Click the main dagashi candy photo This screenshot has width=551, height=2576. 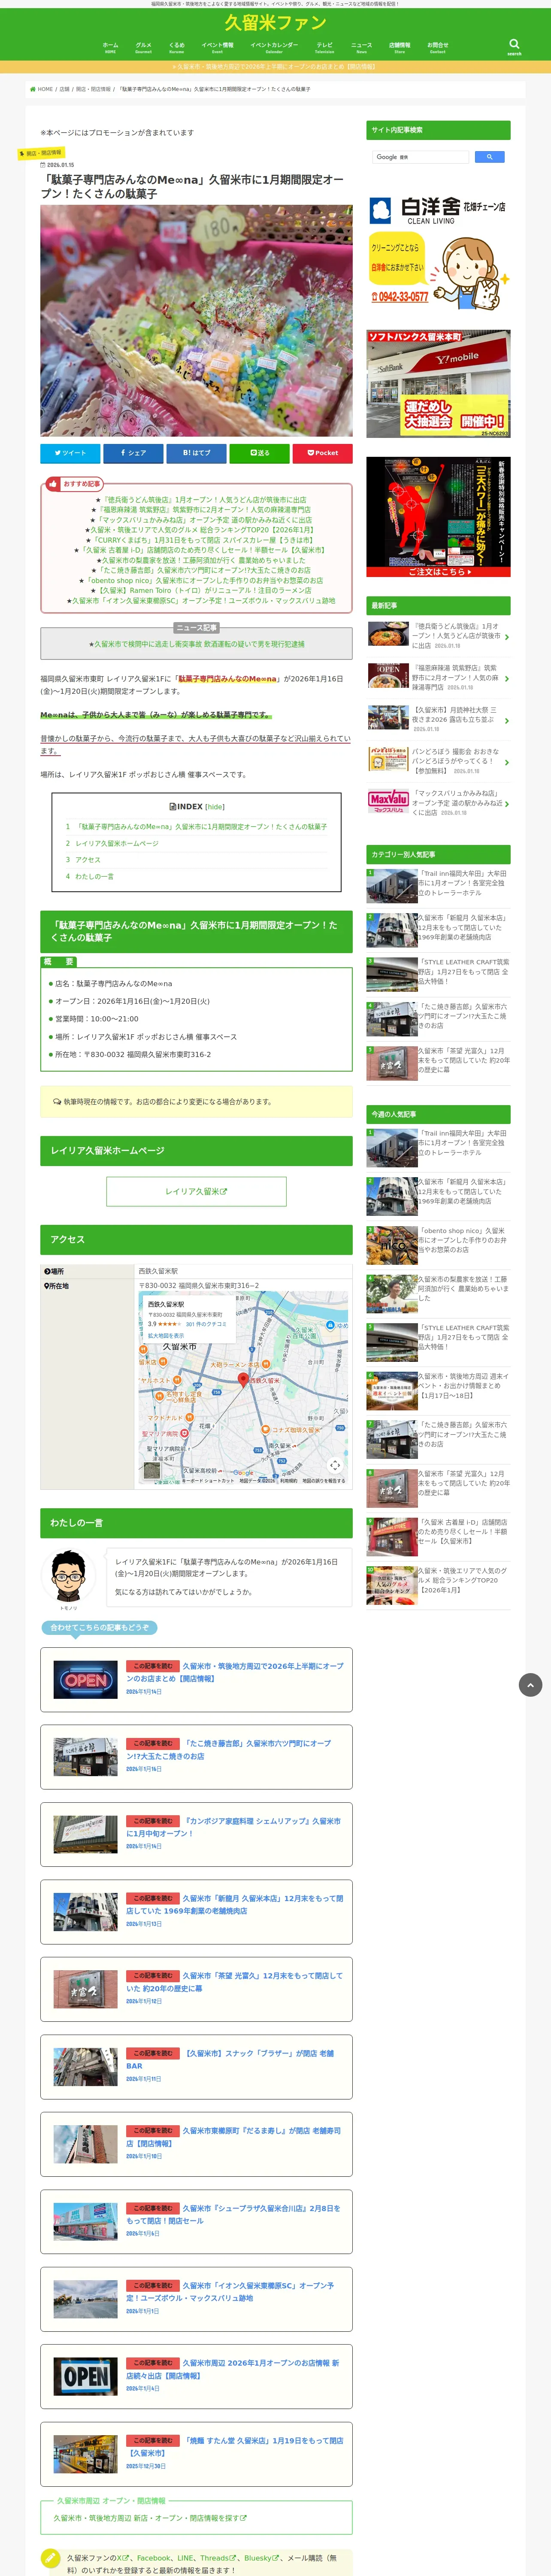(196, 321)
